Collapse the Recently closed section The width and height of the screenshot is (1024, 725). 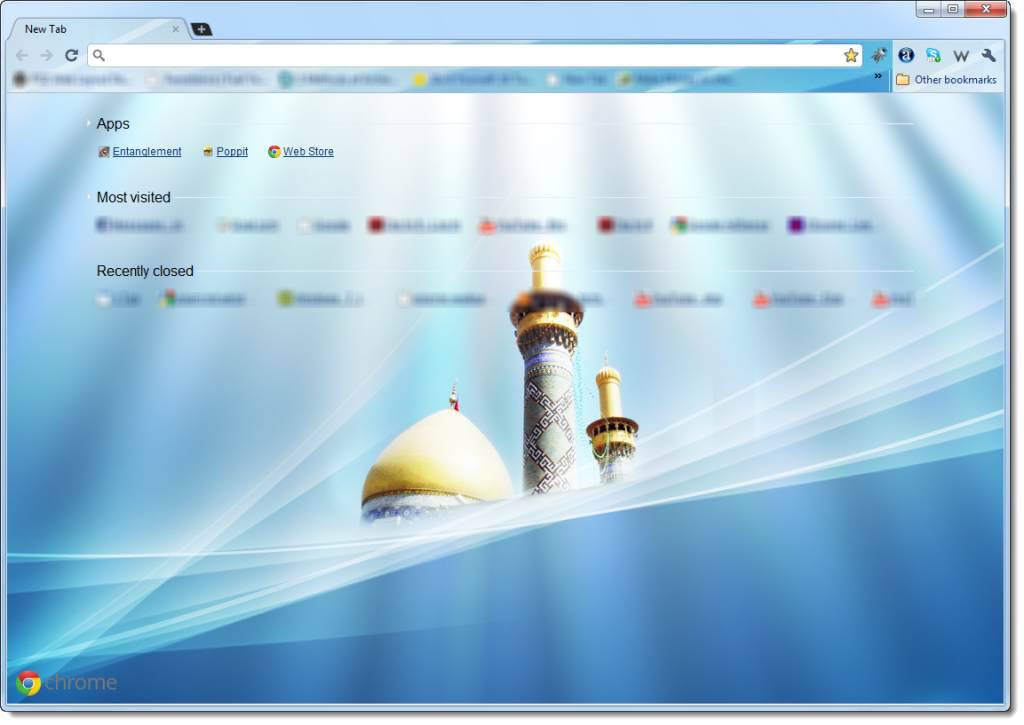[x=88, y=270]
